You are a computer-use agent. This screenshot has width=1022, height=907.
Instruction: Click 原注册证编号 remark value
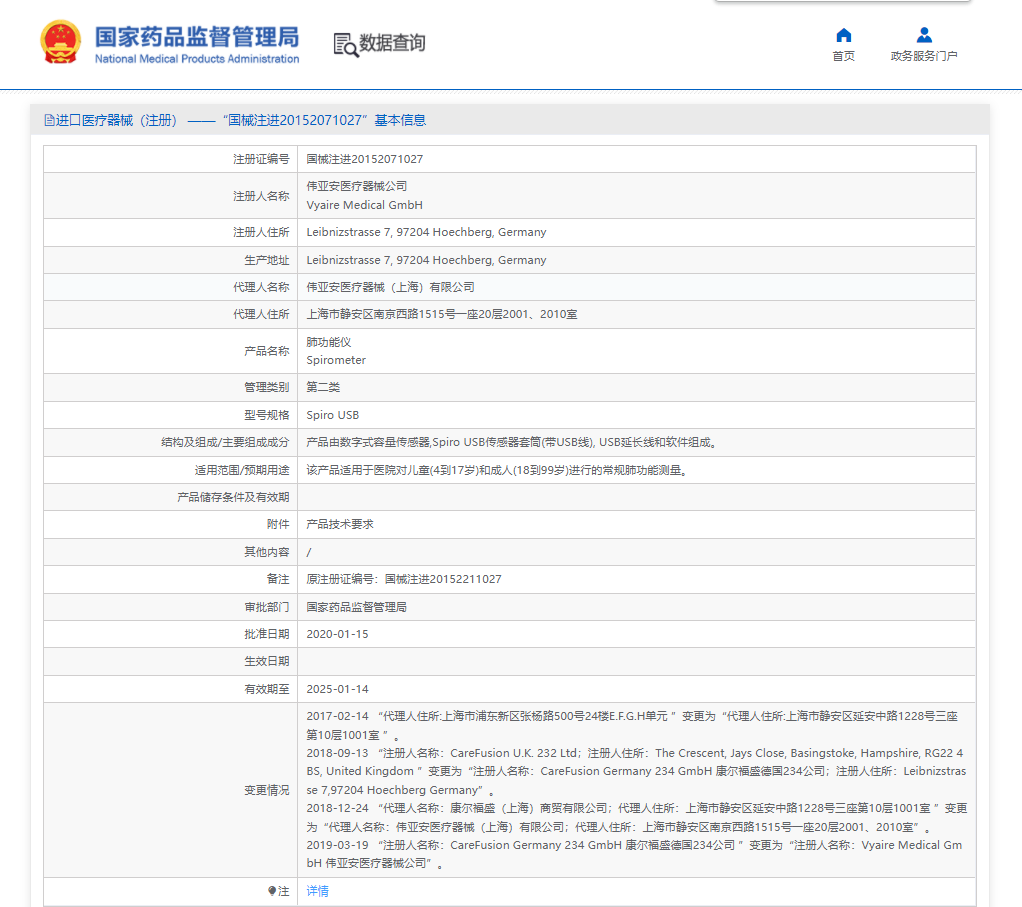404,579
